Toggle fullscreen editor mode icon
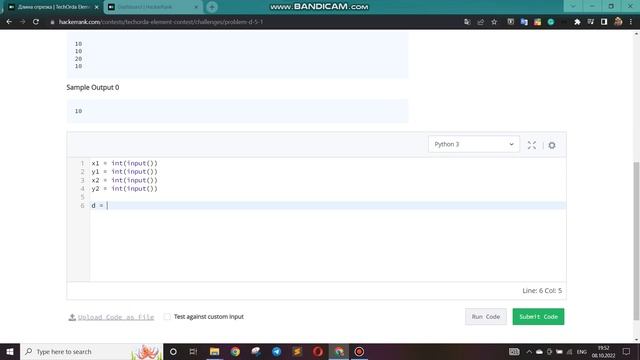 [x=532, y=145]
